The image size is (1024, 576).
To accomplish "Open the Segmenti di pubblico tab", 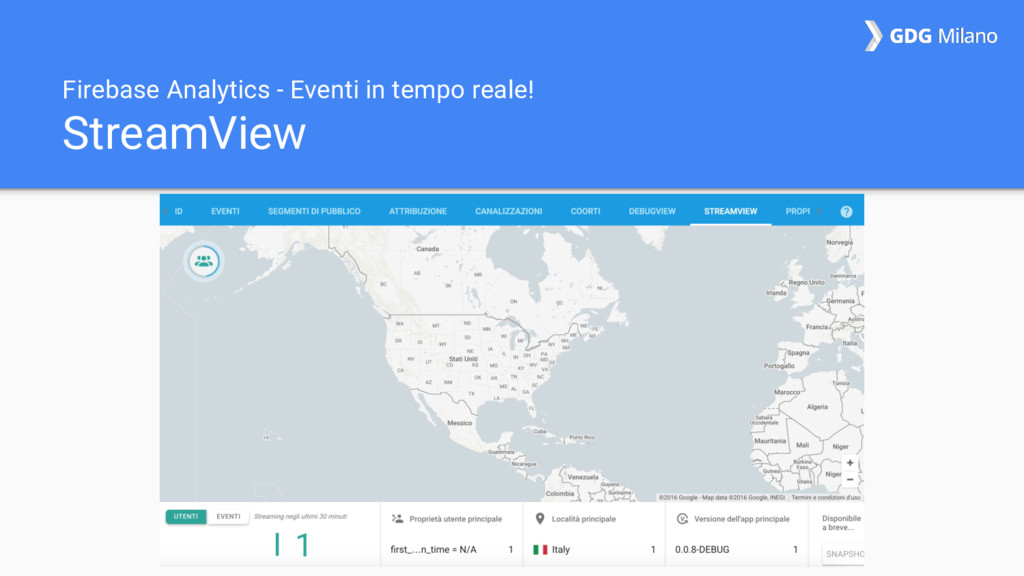I will [314, 211].
